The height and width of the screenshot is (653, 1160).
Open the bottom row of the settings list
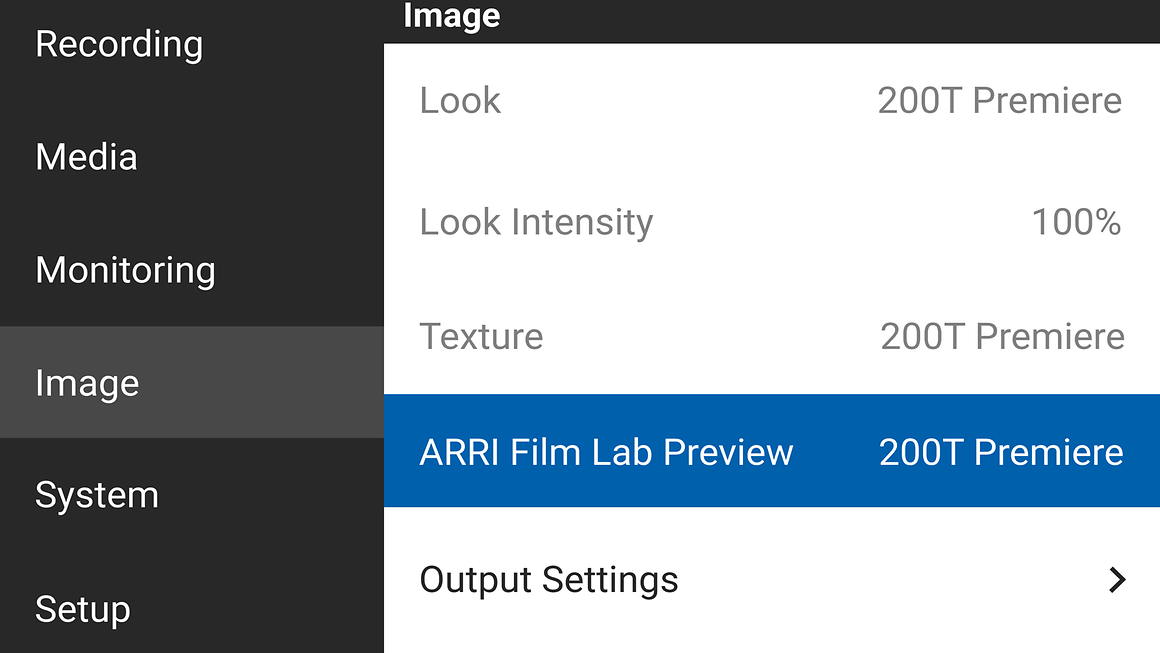pos(770,580)
